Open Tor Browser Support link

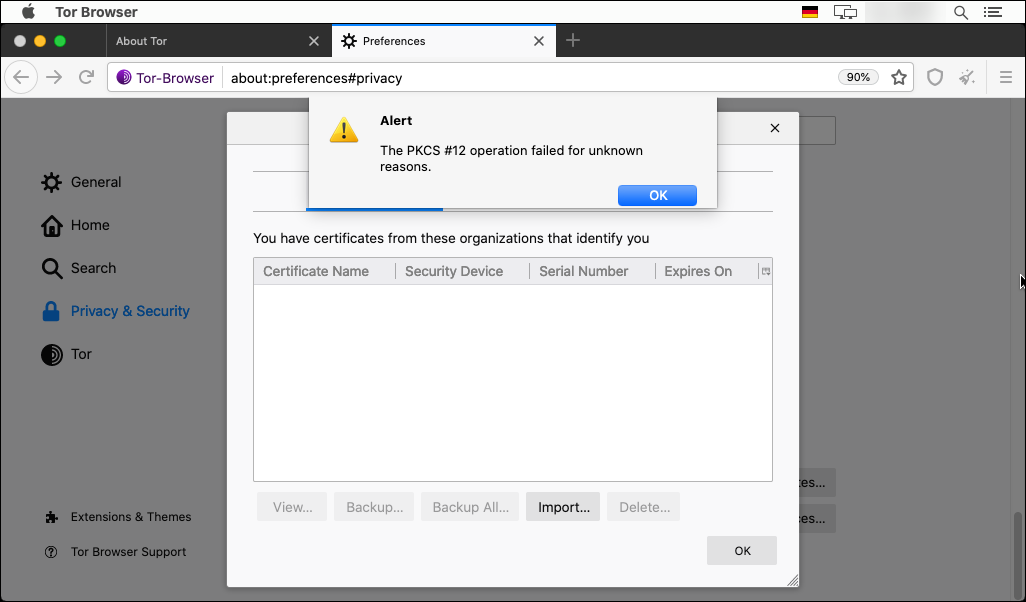[x=128, y=552]
